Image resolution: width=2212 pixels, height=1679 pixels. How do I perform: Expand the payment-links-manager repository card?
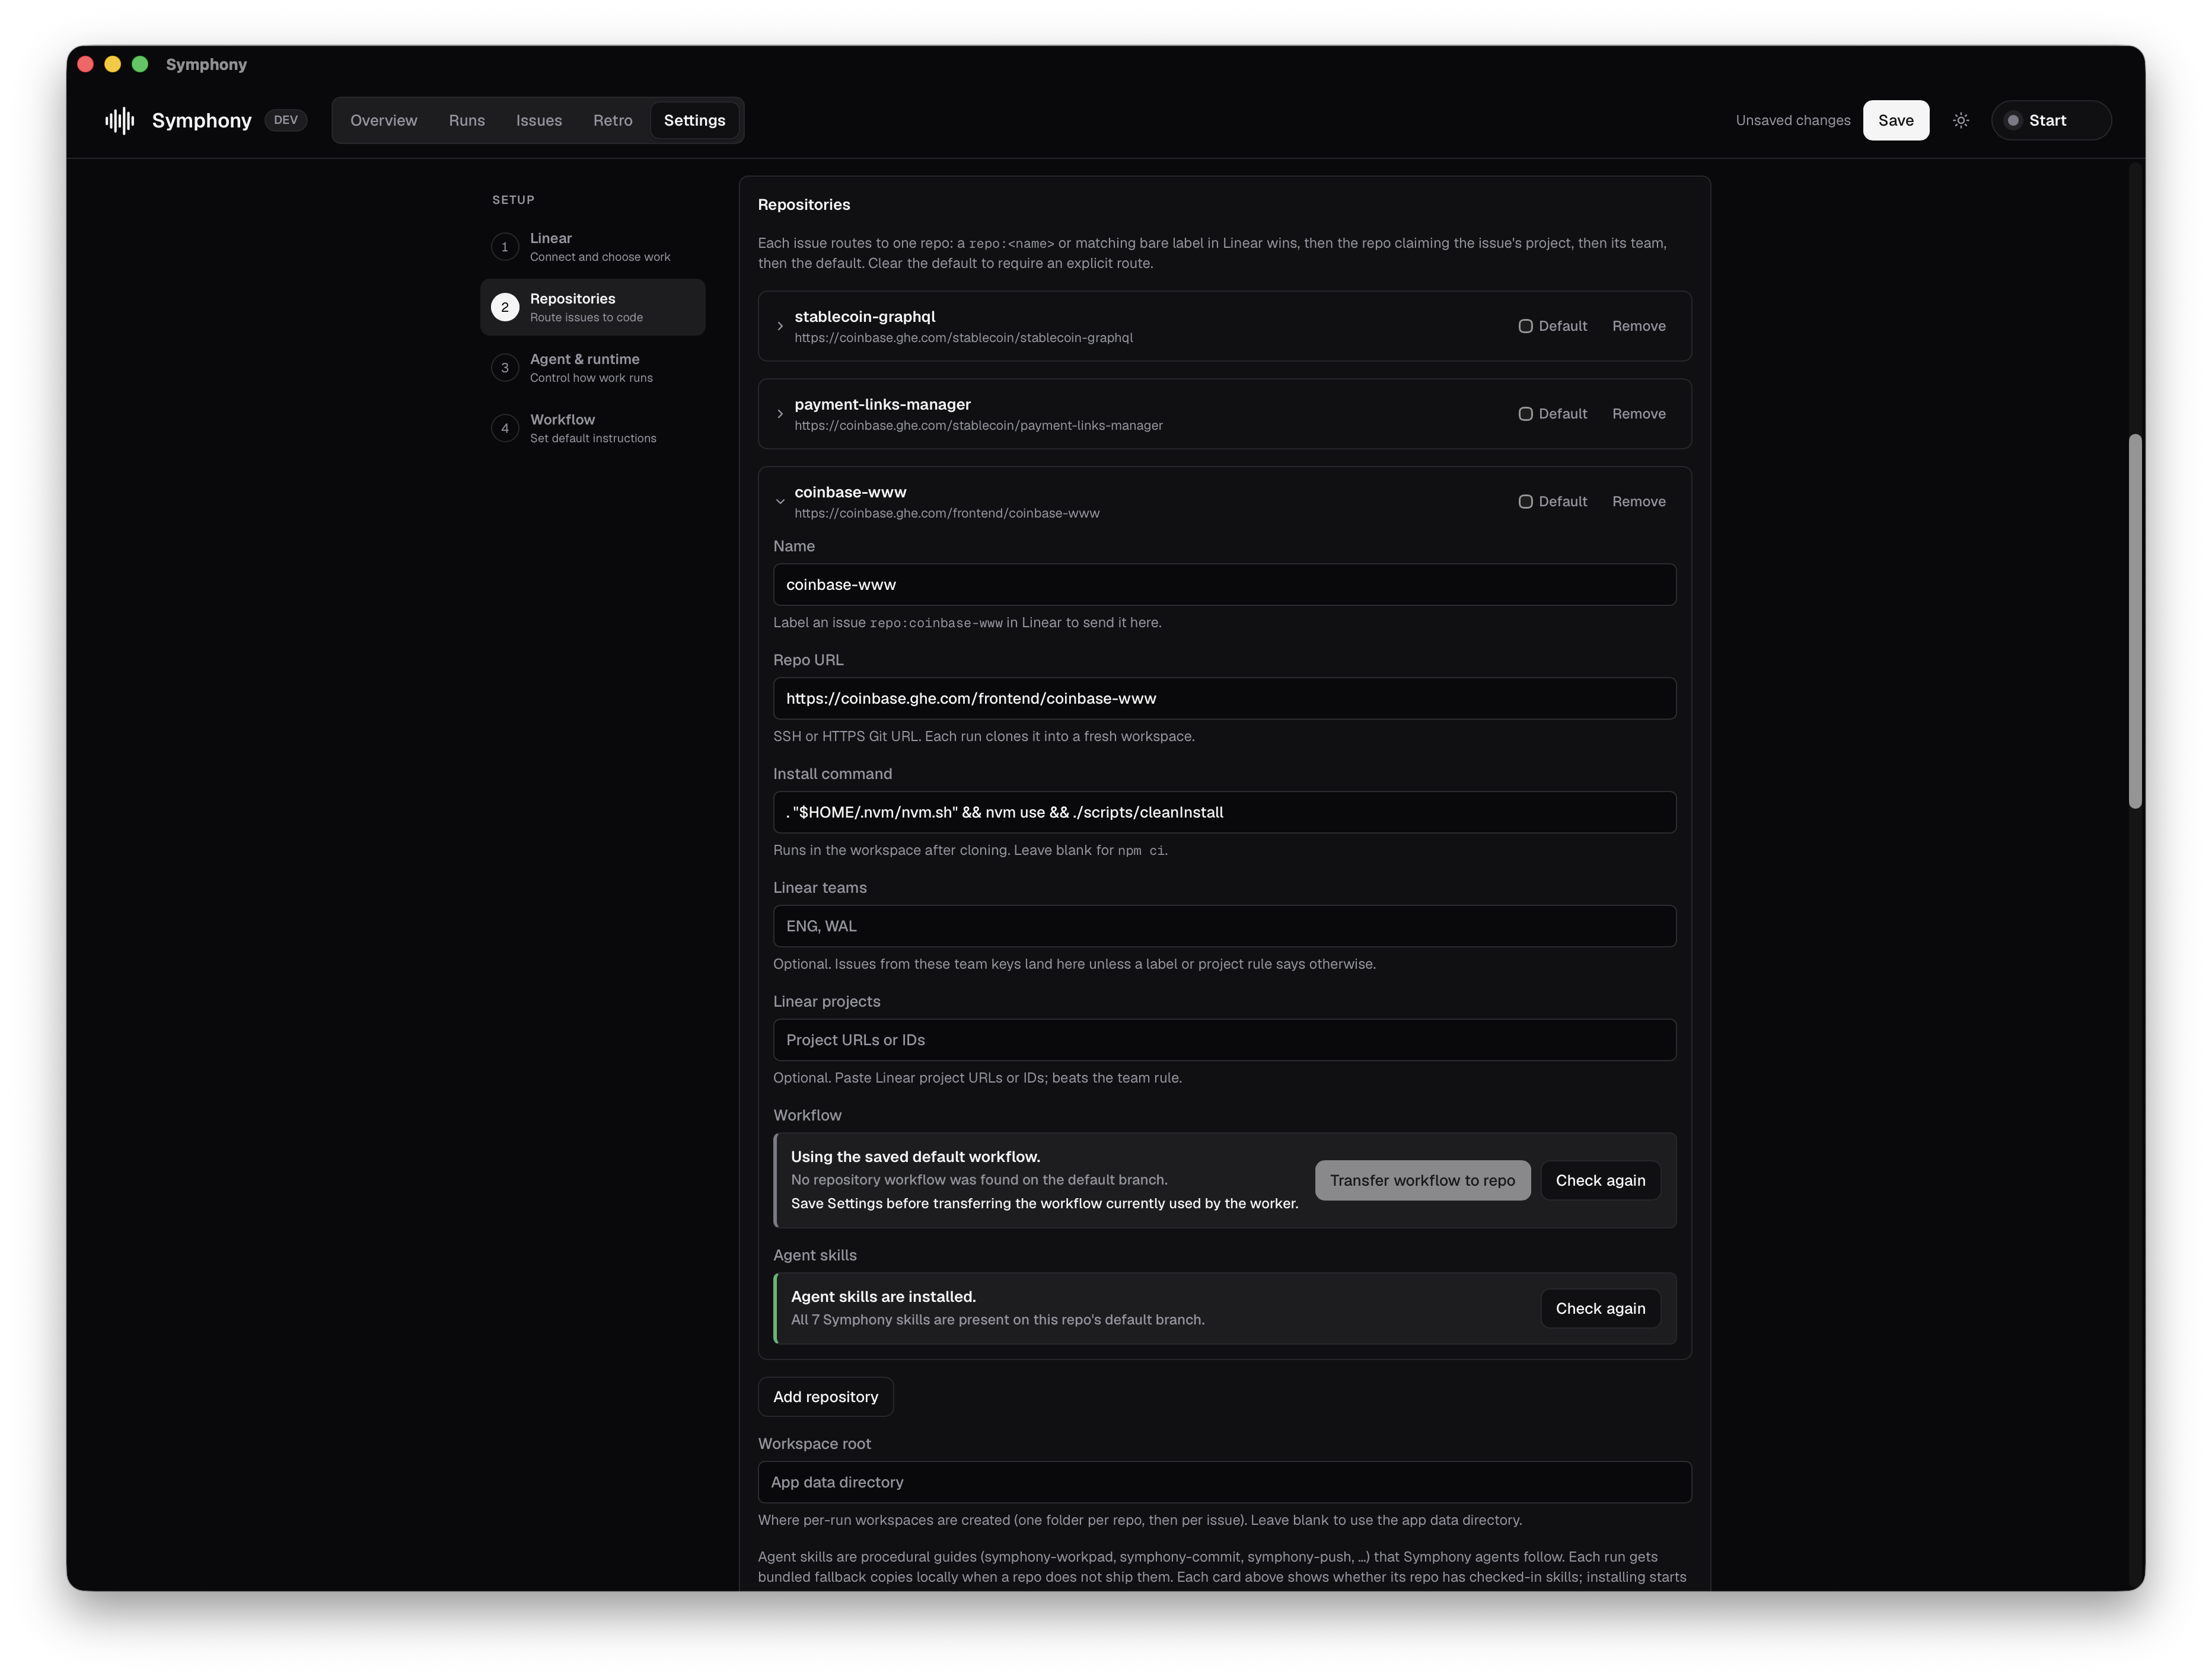[780, 414]
